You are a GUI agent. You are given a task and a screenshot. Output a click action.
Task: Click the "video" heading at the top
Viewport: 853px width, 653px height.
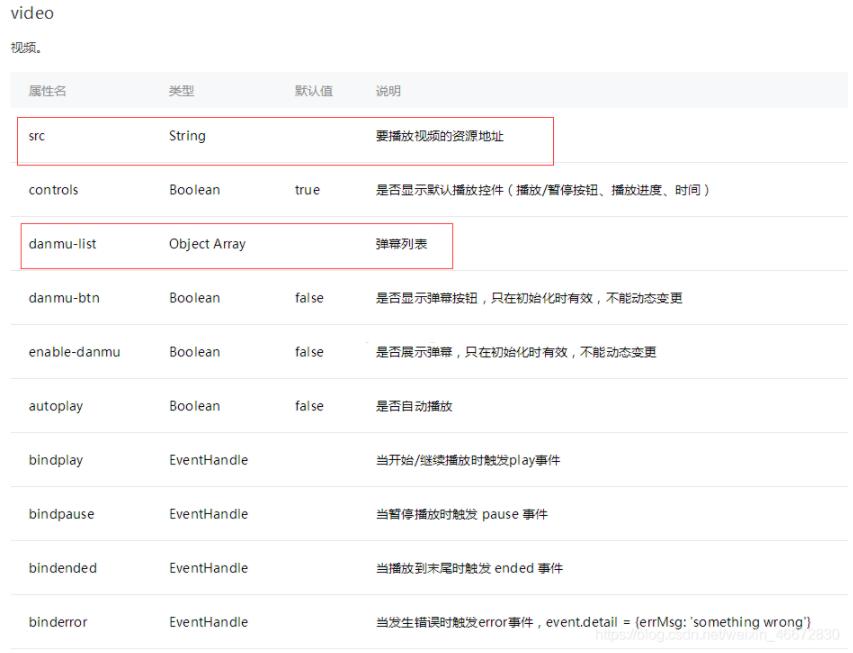(32, 14)
